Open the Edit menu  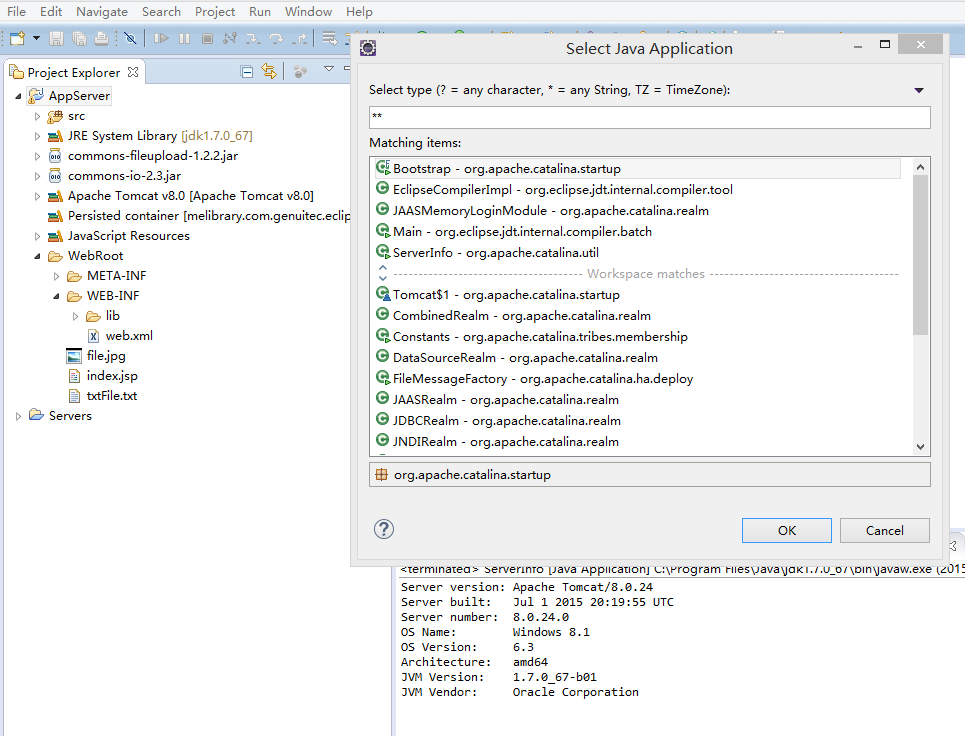click(x=51, y=12)
